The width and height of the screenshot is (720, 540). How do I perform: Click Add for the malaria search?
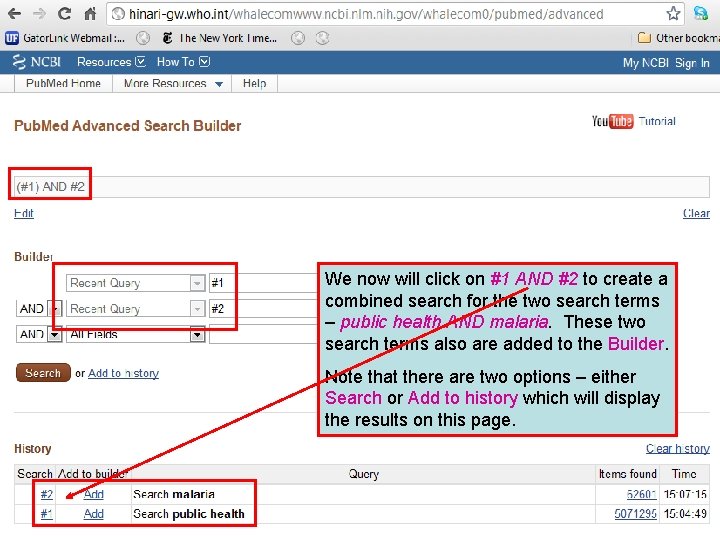point(94,495)
